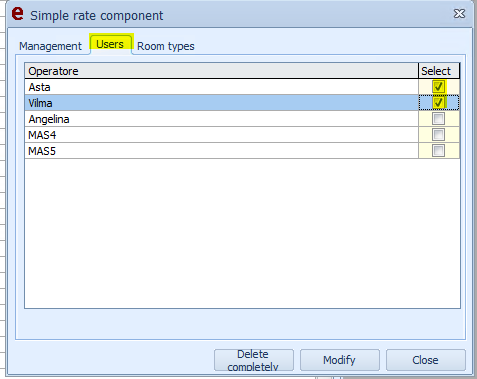Select the Angelina operator row
Image resolution: width=477 pixels, height=379 pixels.
tap(221, 119)
